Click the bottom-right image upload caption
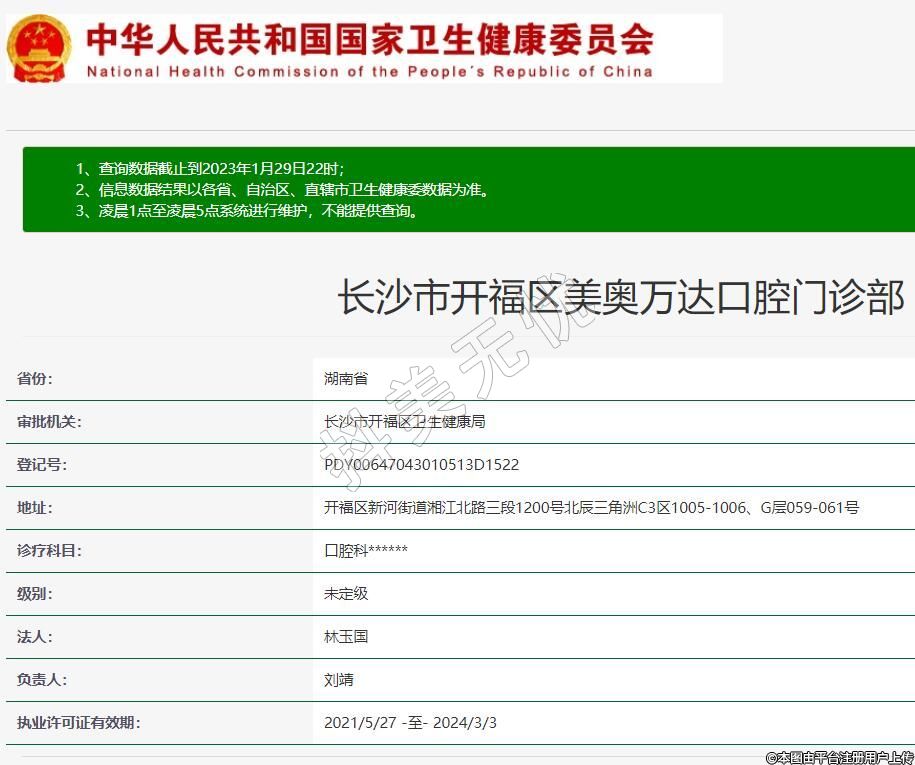 click(x=839, y=757)
